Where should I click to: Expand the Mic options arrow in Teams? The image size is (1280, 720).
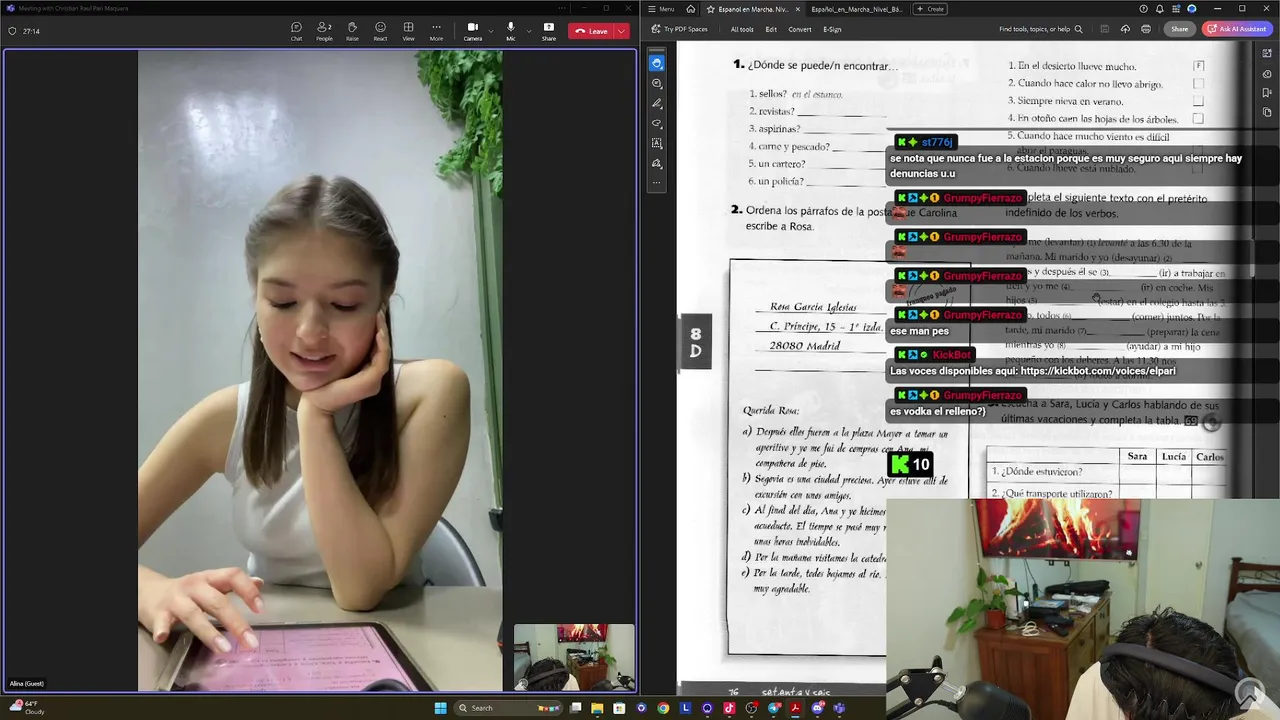click(528, 31)
